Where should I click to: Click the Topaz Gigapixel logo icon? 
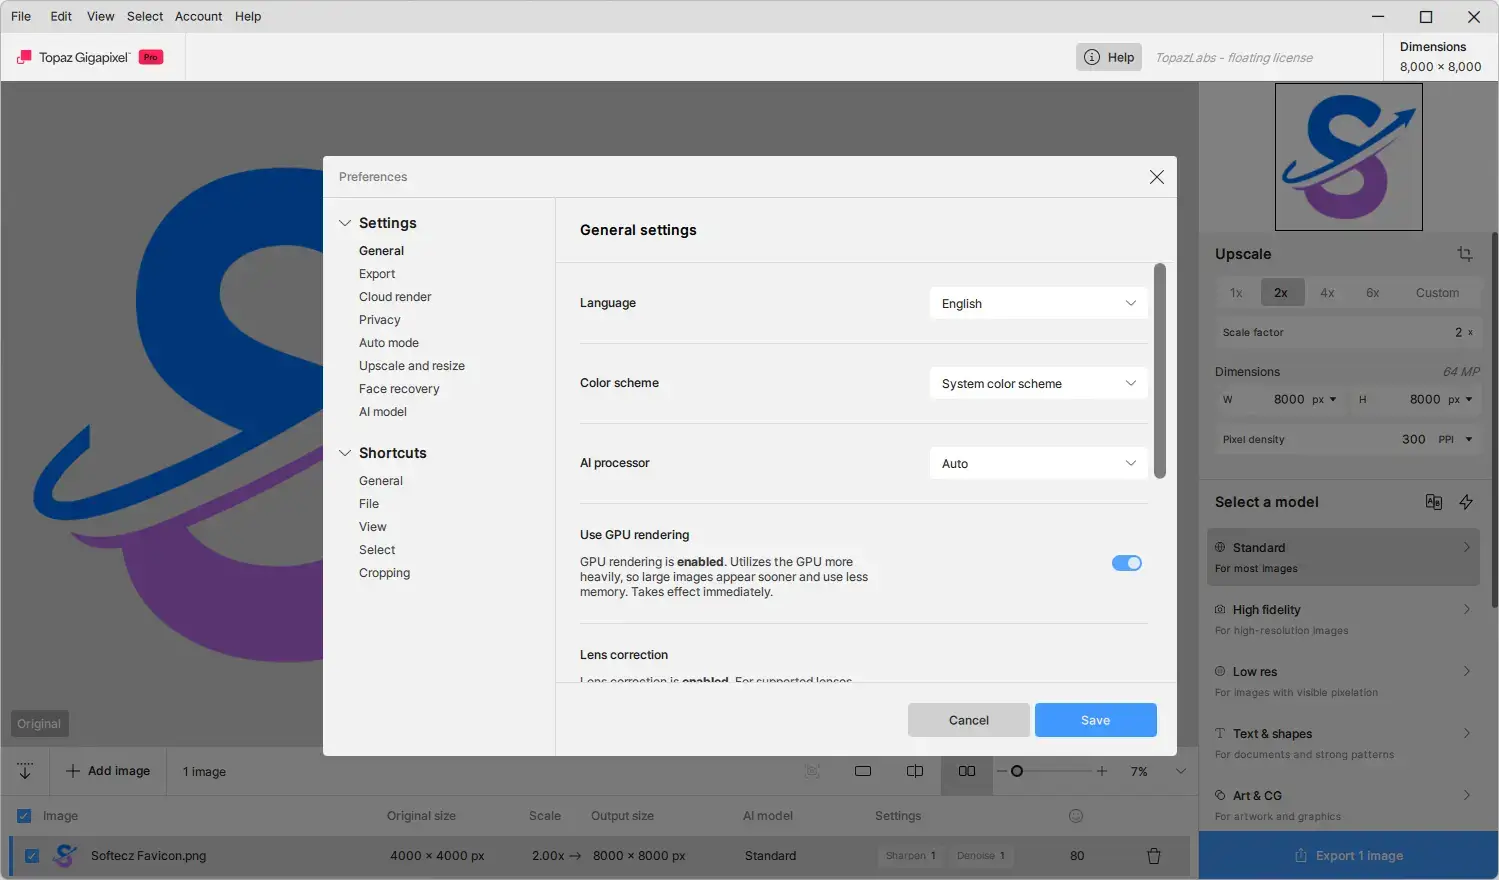tap(24, 57)
